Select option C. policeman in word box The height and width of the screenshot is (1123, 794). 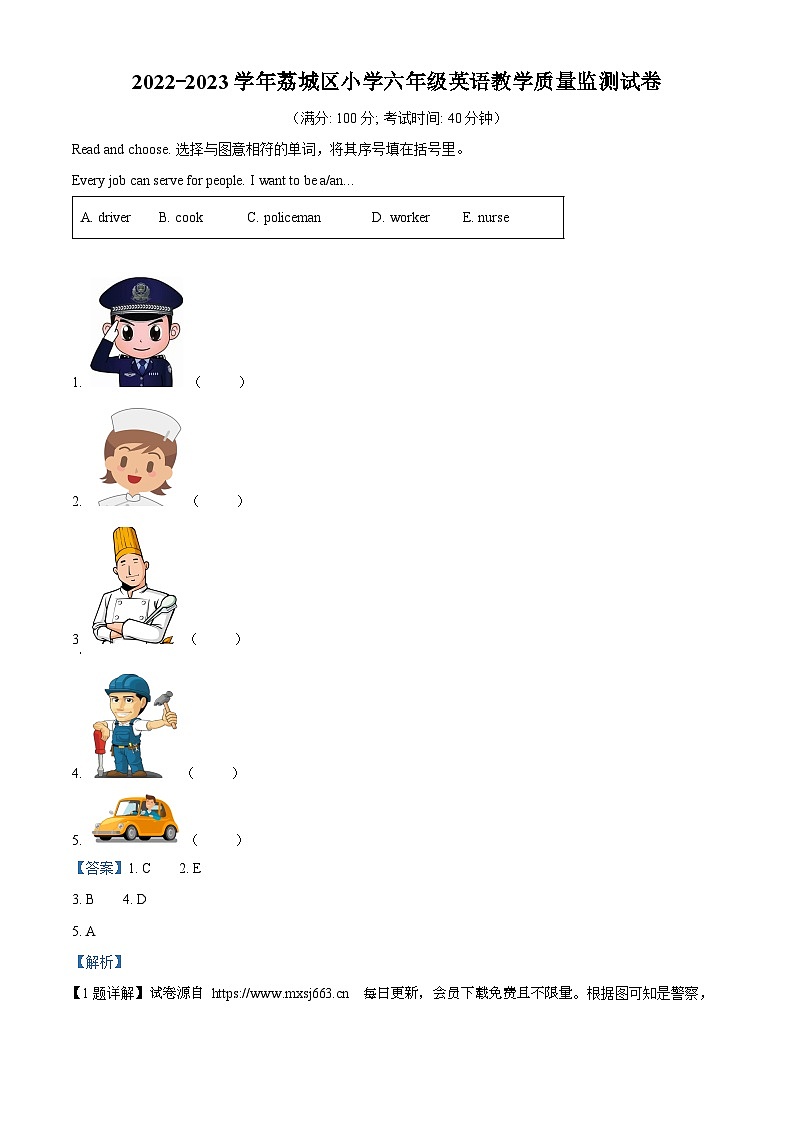(284, 217)
